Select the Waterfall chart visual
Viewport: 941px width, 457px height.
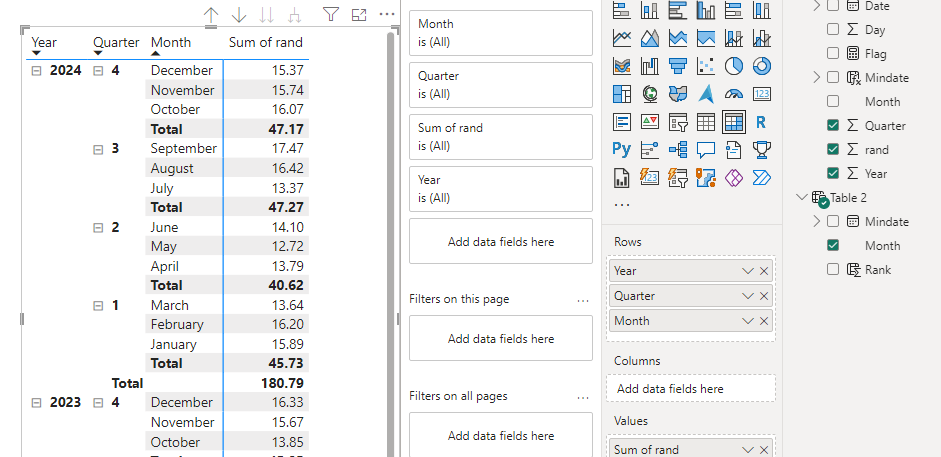click(x=649, y=65)
